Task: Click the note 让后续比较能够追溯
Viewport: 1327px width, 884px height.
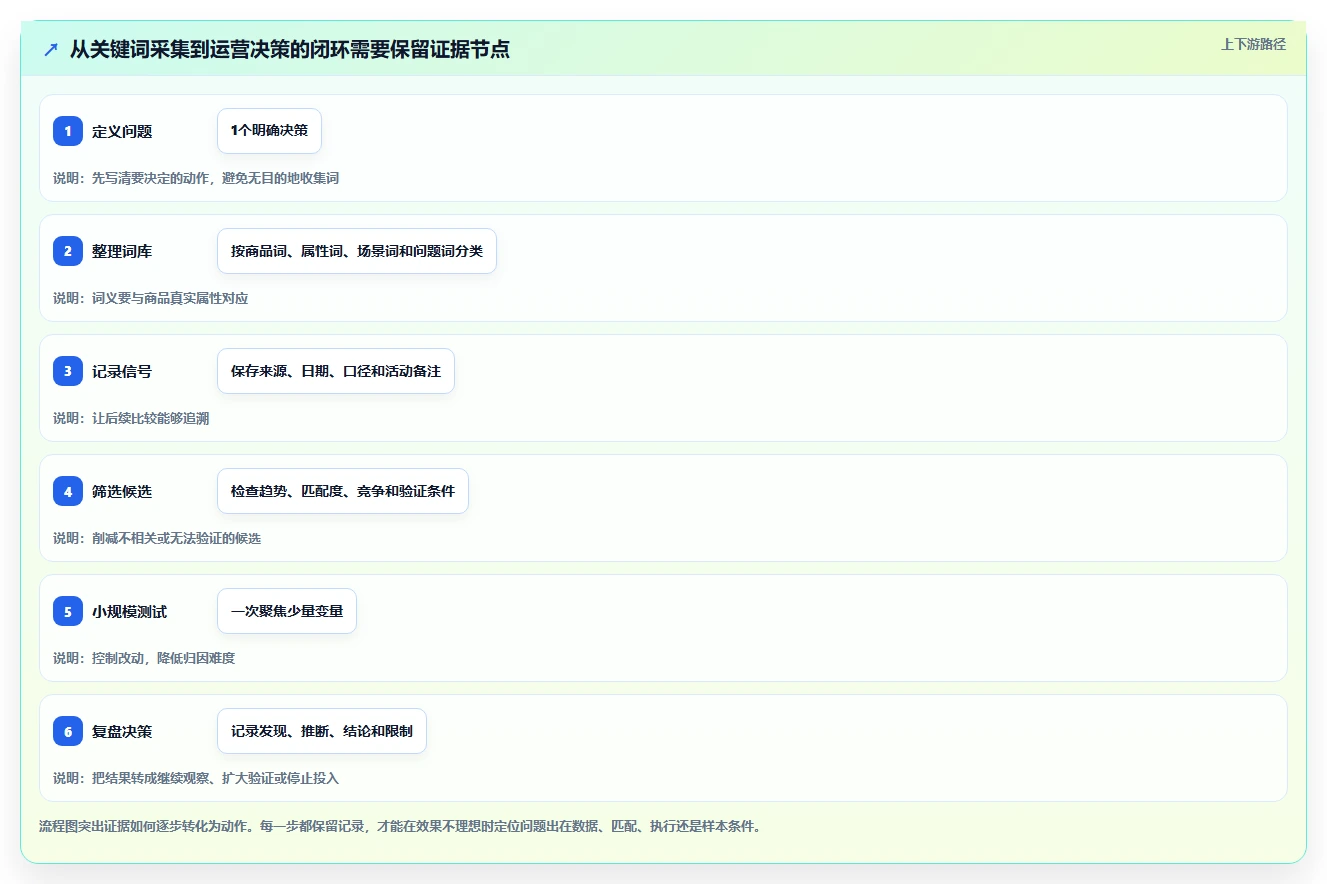Action: click(x=131, y=418)
